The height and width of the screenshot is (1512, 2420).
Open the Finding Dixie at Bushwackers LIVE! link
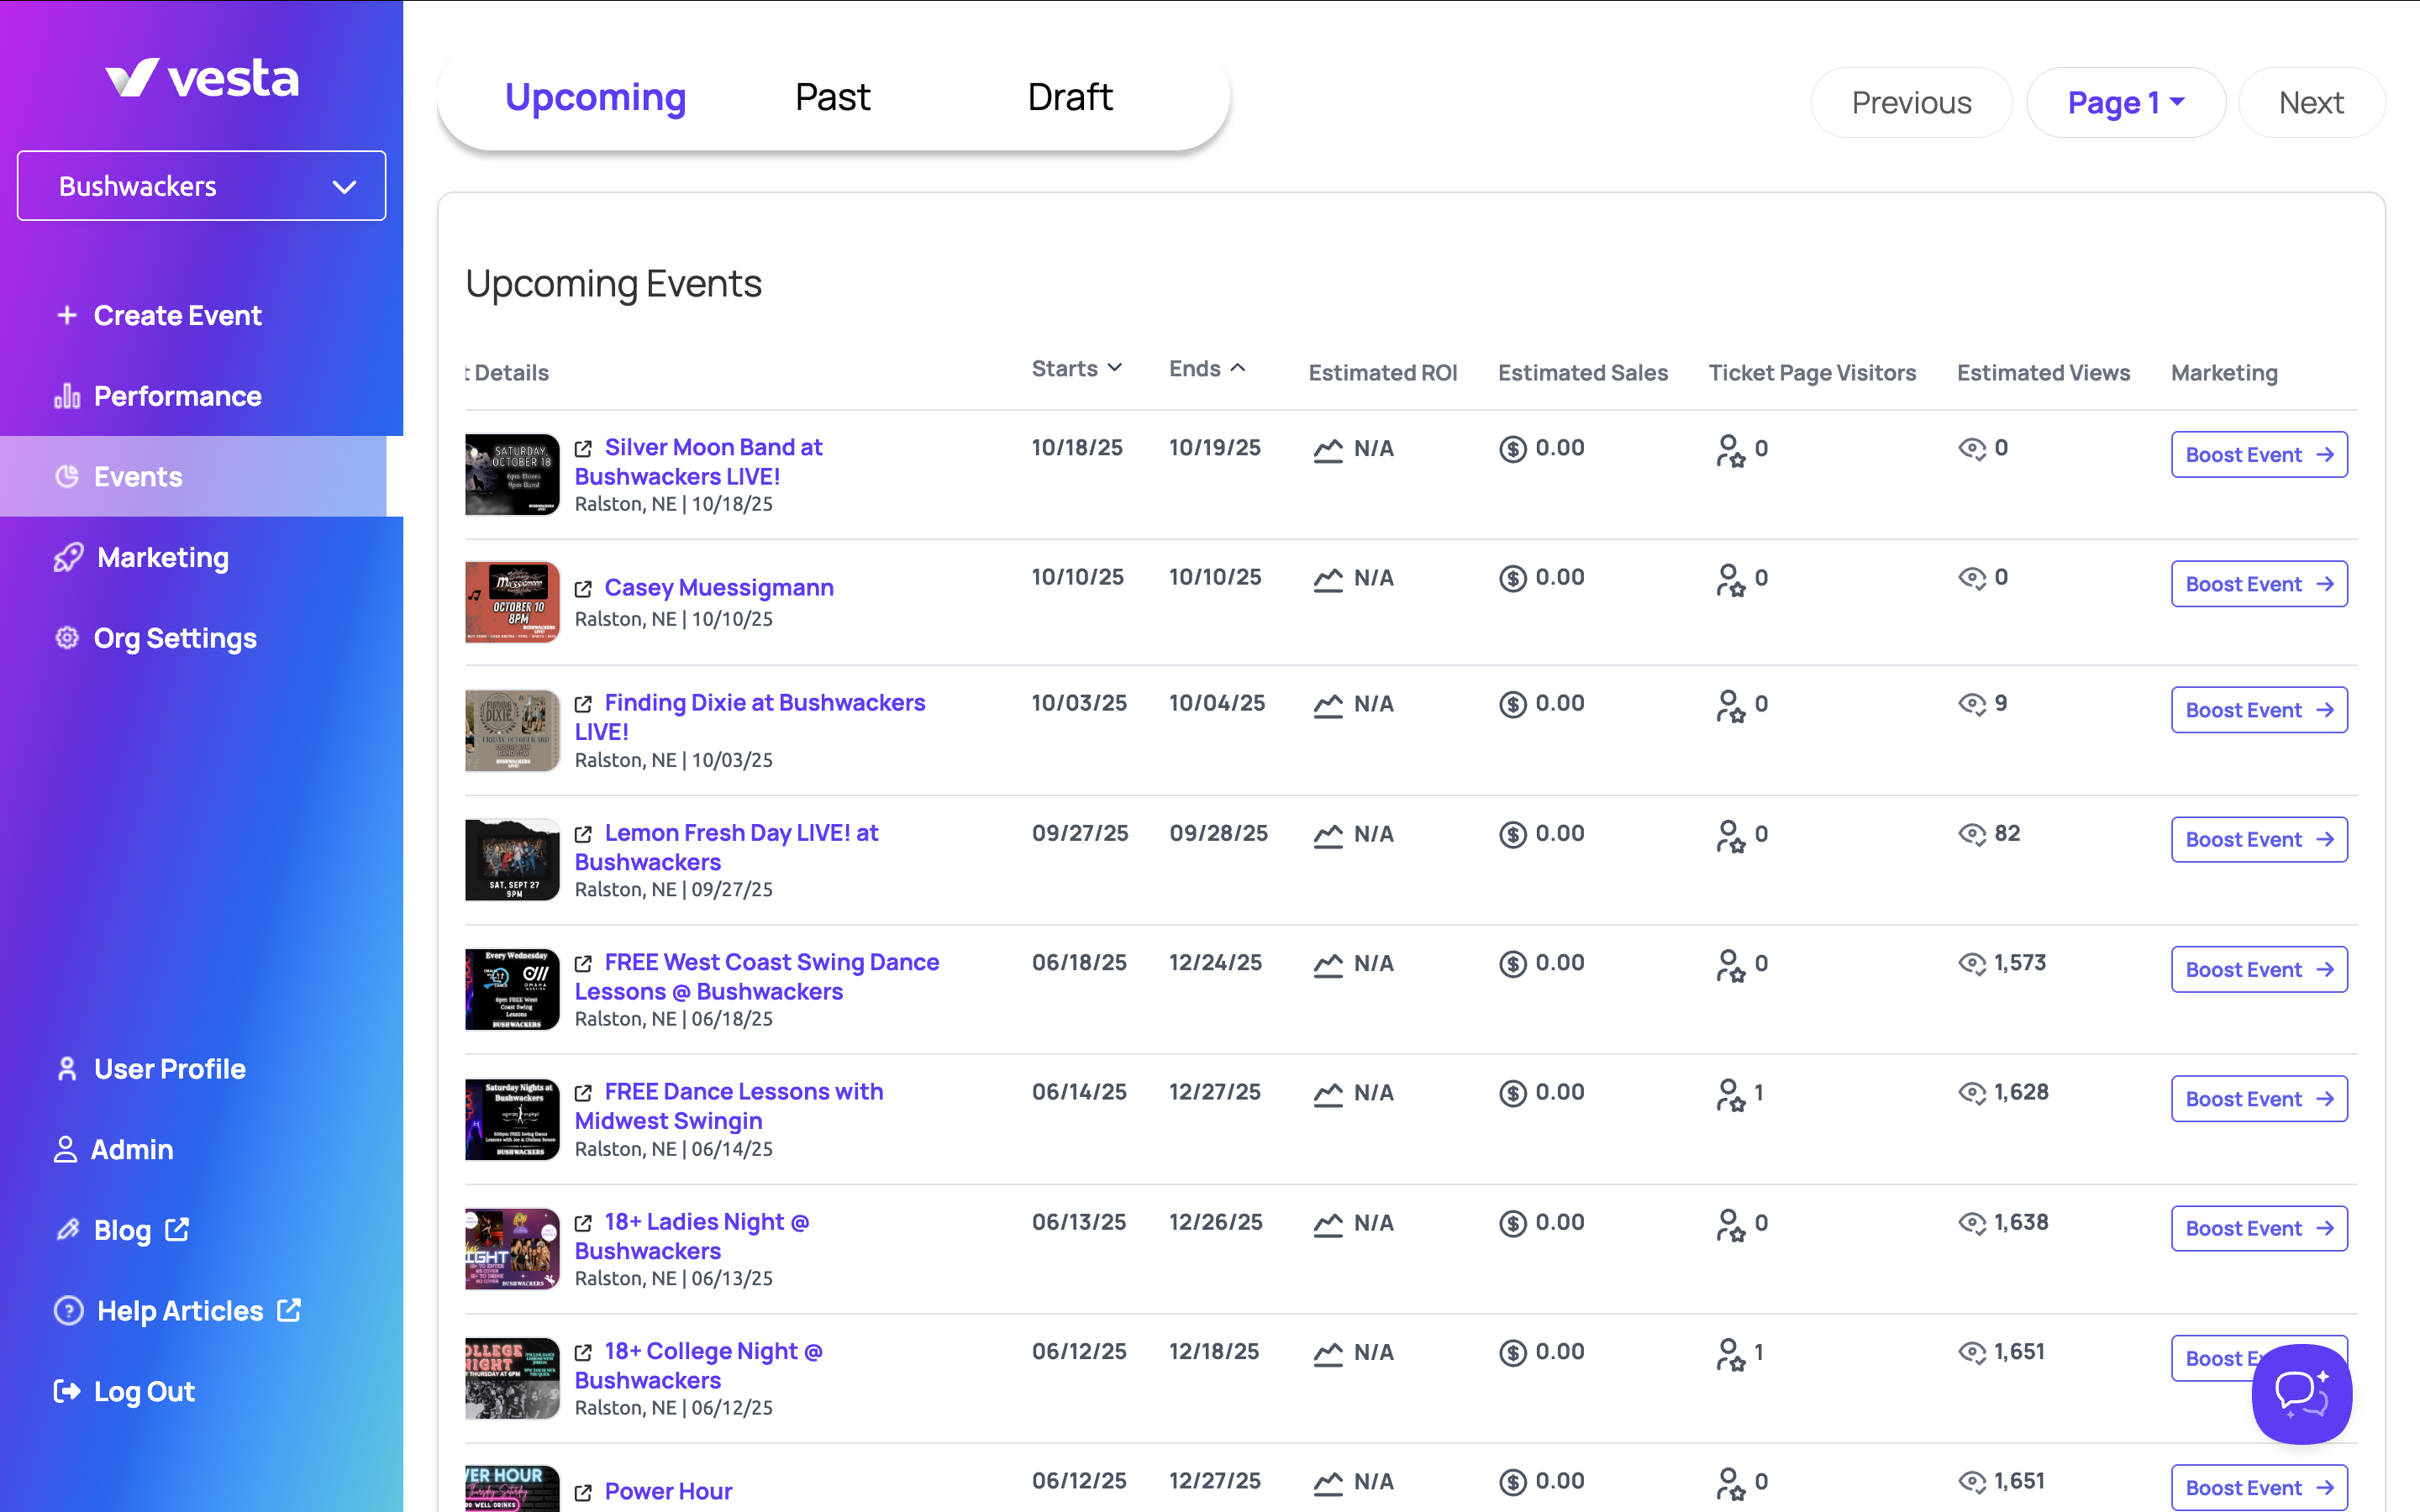(x=751, y=717)
